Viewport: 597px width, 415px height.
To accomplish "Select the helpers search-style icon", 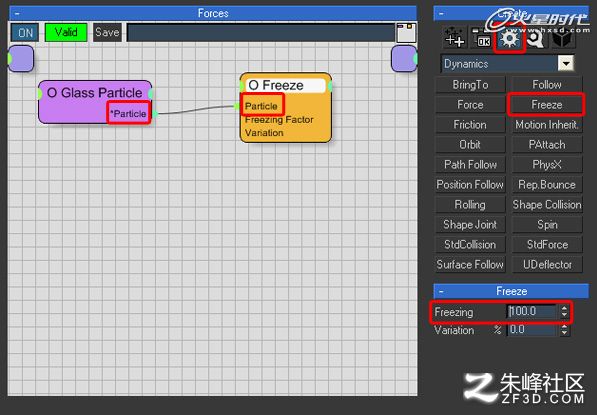I will (536, 38).
